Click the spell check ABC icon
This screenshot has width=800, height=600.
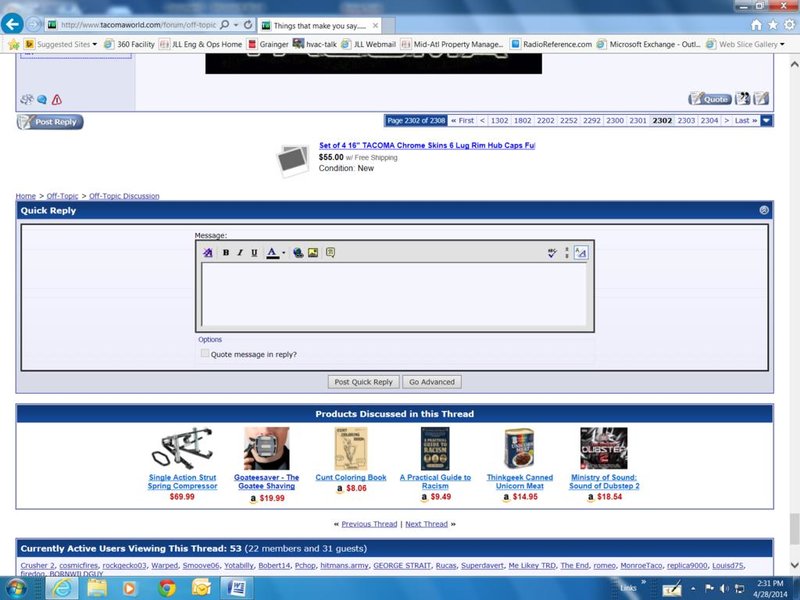tap(552, 253)
